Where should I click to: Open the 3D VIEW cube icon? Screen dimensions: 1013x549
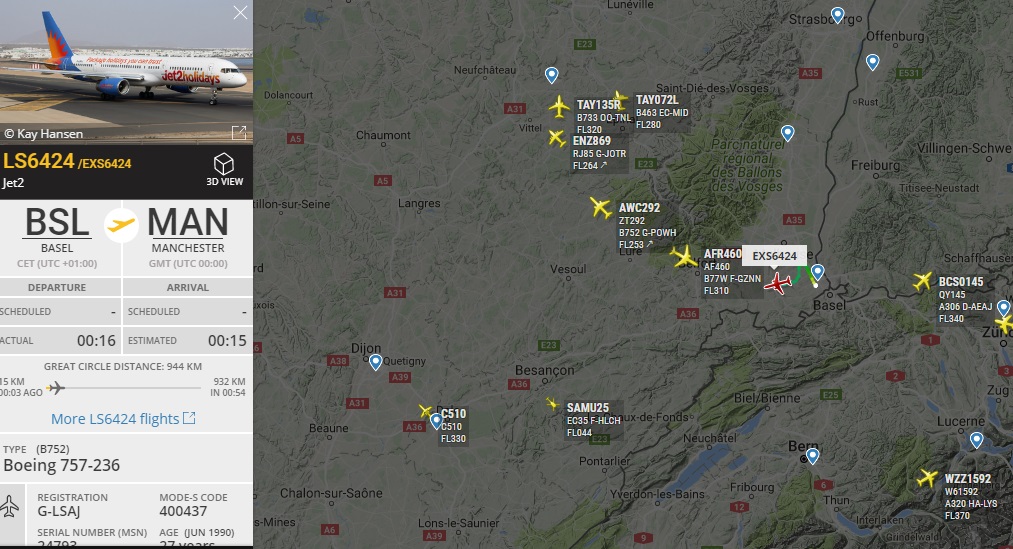tap(224, 164)
